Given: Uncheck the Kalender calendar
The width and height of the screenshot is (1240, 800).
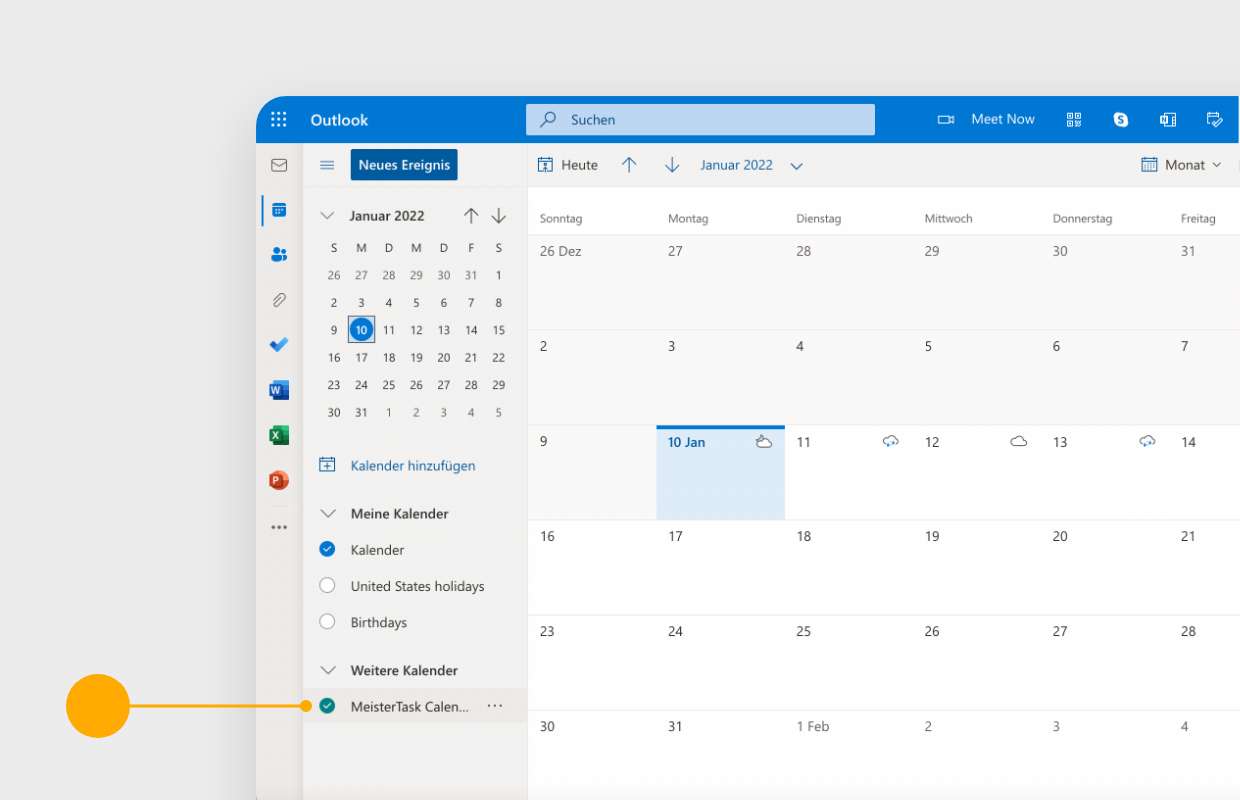Looking at the screenshot, I should (327, 549).
